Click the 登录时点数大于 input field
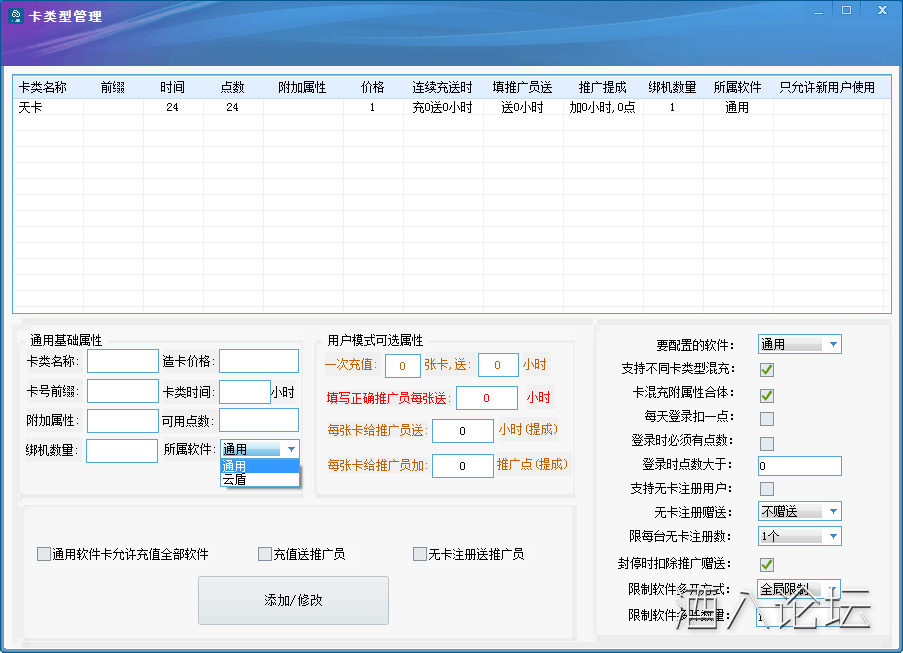903x653 pixels. pos(799,466)
